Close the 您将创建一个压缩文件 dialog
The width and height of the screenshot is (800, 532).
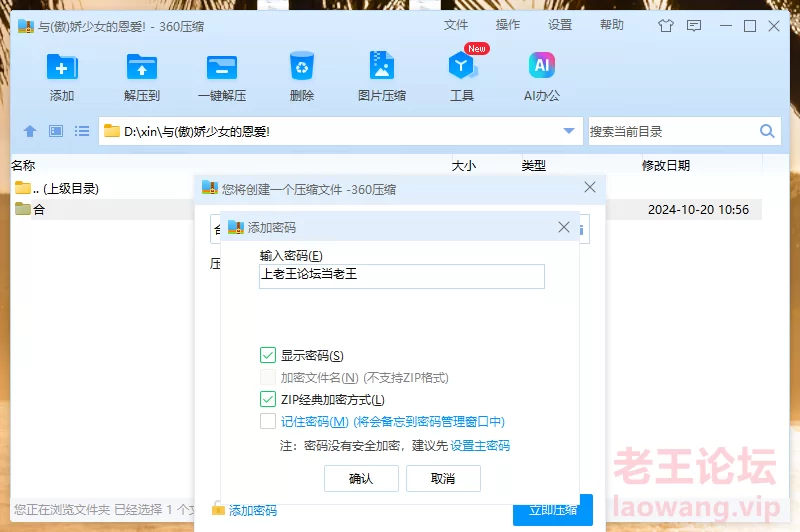pos(590,187)
